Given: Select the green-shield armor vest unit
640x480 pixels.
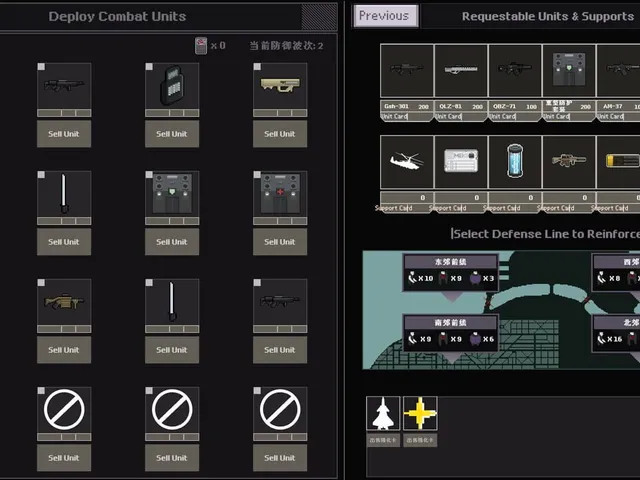Looking at the screenshot, I should click(x=172, y=194).
